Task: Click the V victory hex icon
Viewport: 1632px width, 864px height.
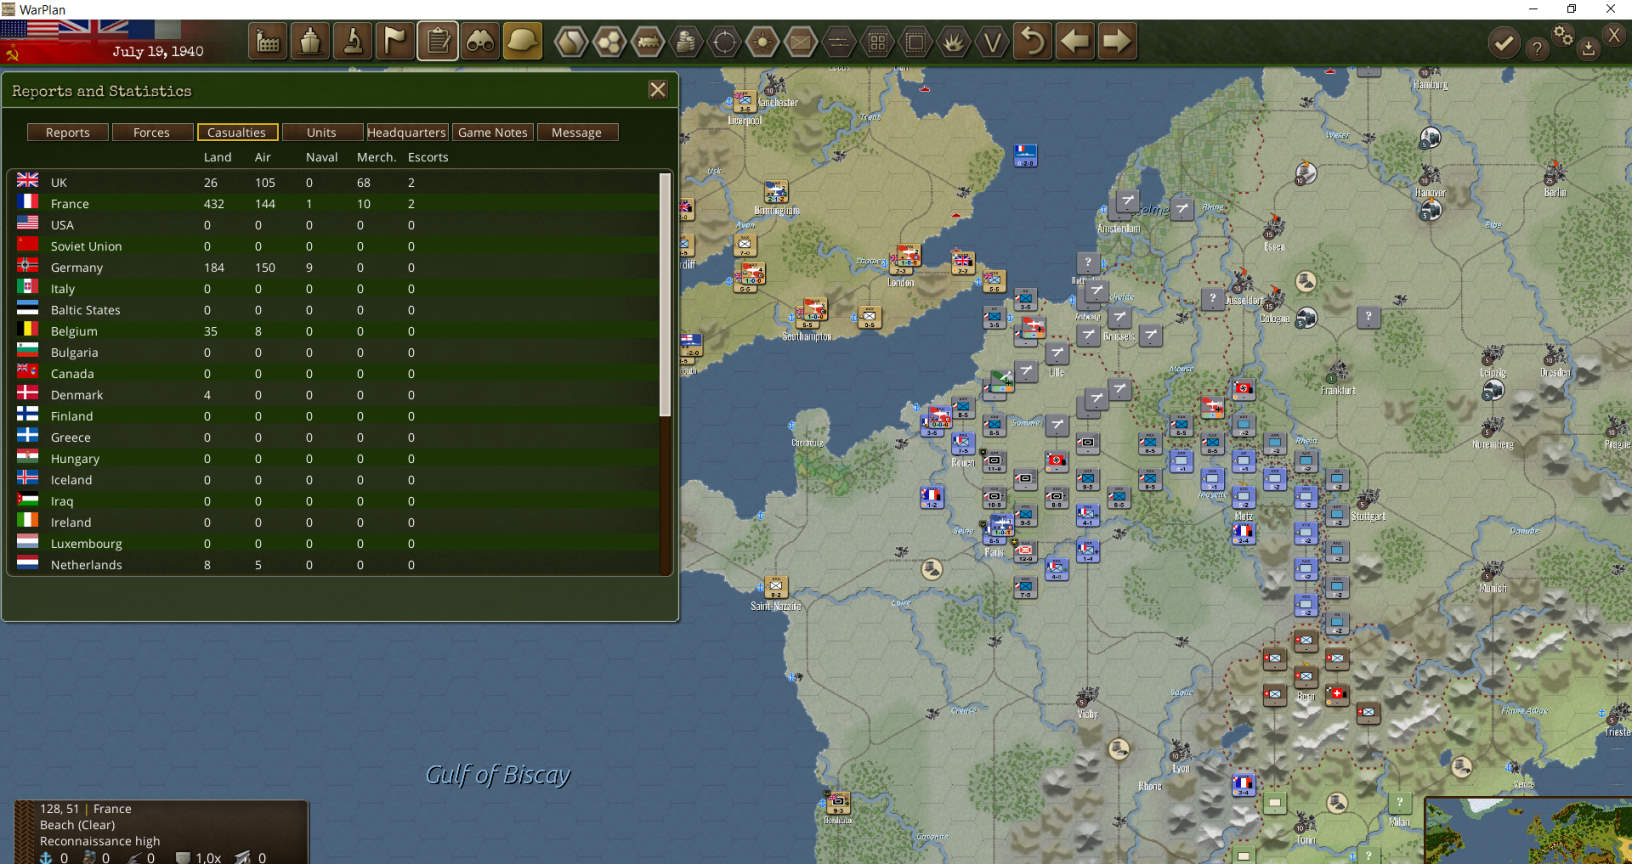Action: click(x=992, y=42)
